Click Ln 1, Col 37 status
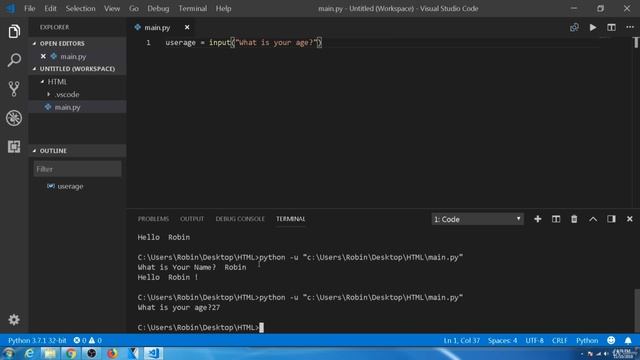The image size is (640, 360). [462, 340]
